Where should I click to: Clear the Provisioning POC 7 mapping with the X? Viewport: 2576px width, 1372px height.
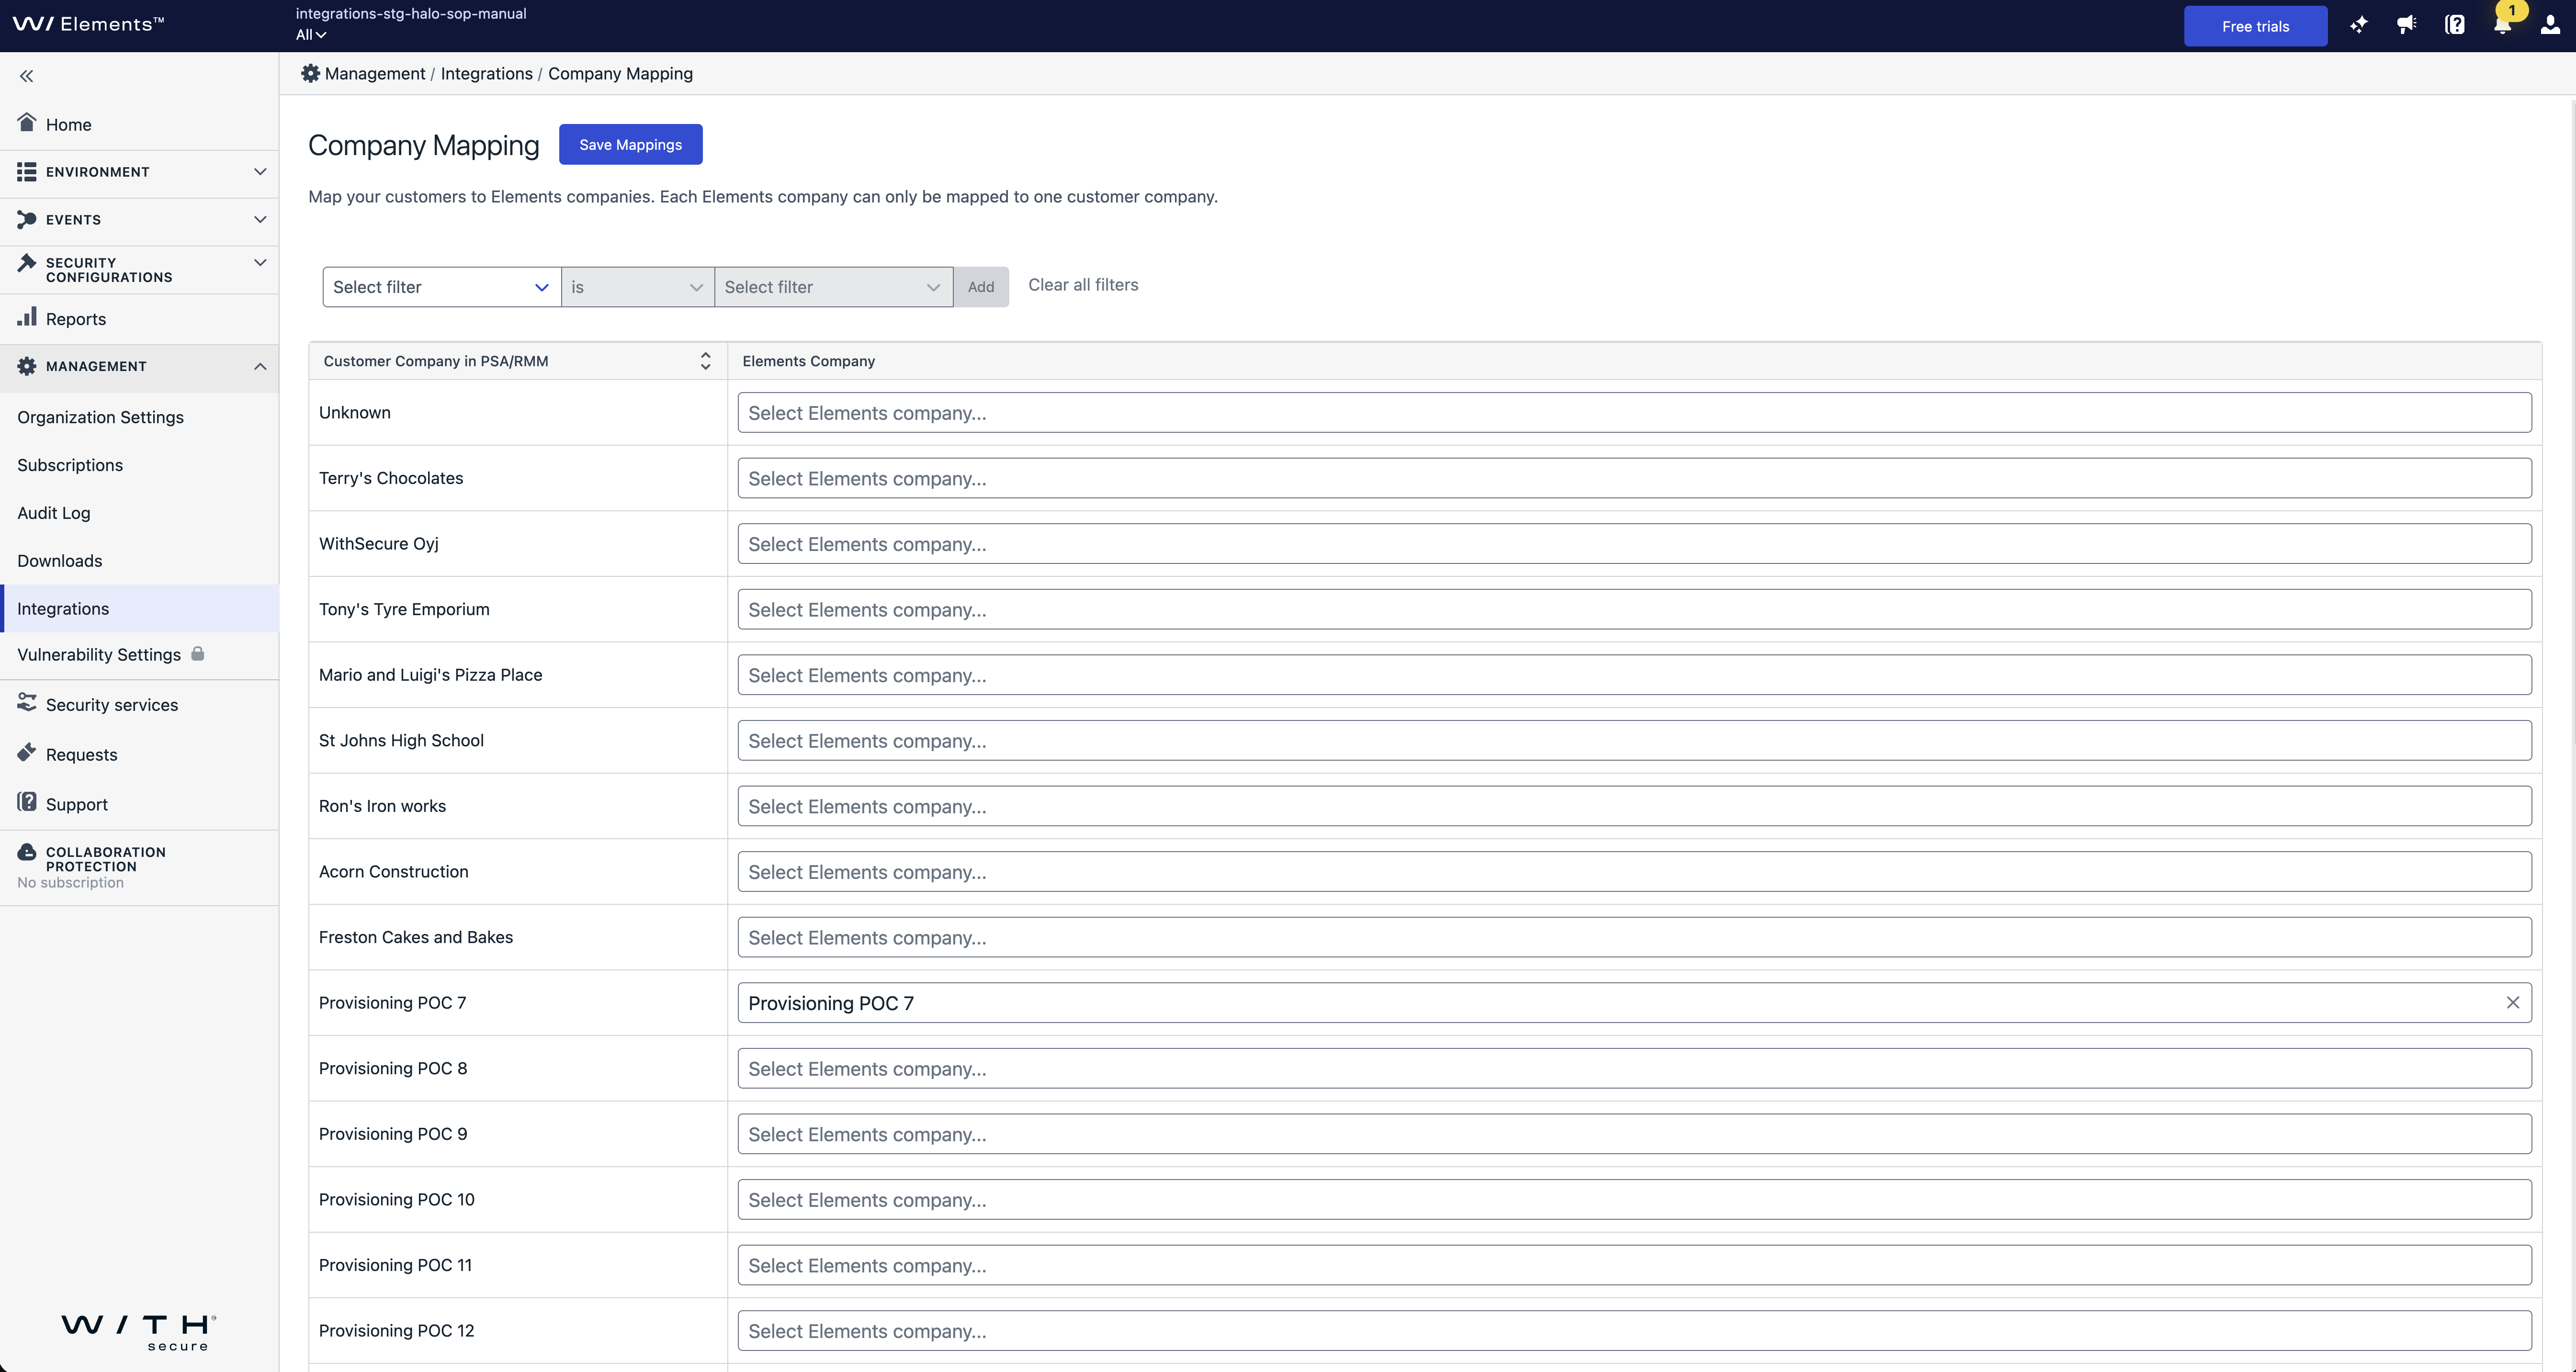[x=2512, y=1003]
